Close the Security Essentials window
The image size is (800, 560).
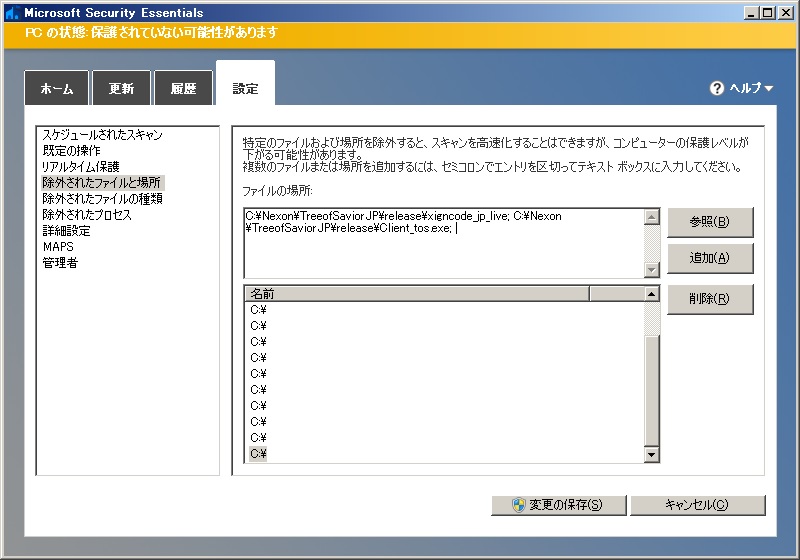786,13
